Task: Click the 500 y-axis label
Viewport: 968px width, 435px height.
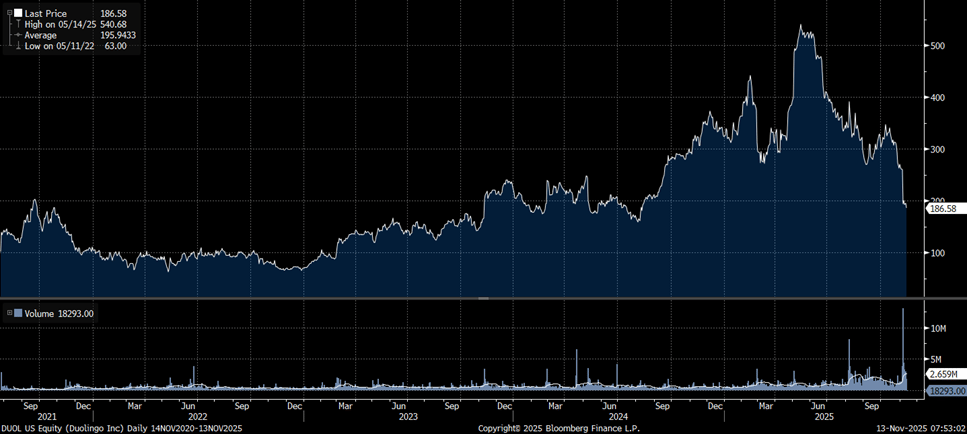Action: [x=936, y=46]
